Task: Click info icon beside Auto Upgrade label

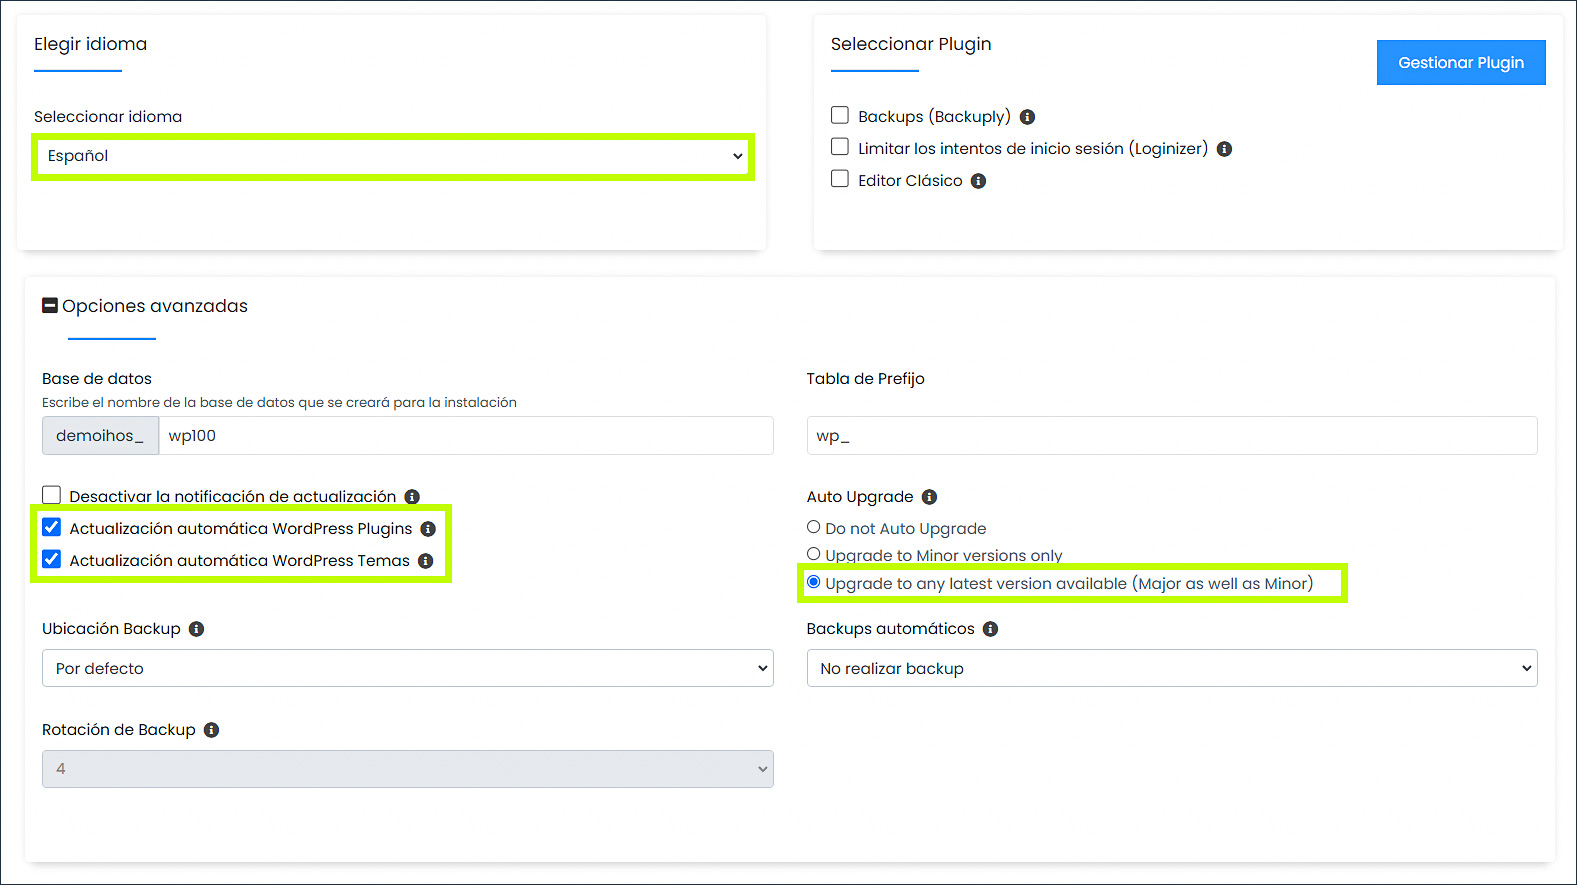Action: [929, 497]
